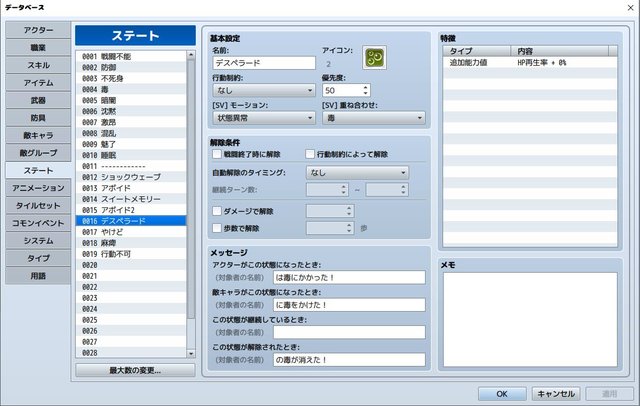Select the 敵キャラ tab

click(x=38, y=135)
